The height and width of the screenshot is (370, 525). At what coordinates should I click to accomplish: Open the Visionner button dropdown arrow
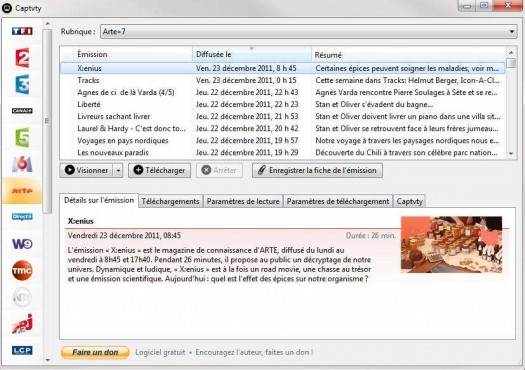[x=118, y=170]
